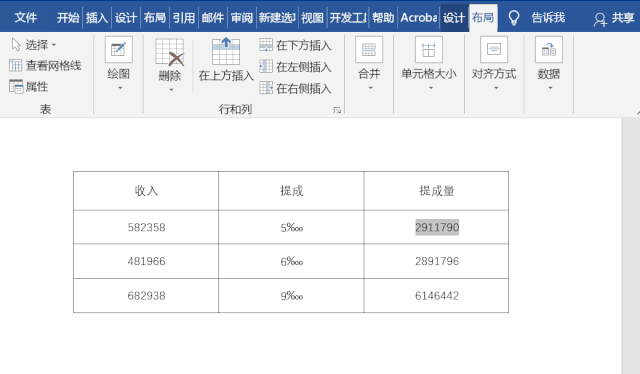Open the 文件 (File) menu
Screen dimensions: 640x374
(25, 18)
